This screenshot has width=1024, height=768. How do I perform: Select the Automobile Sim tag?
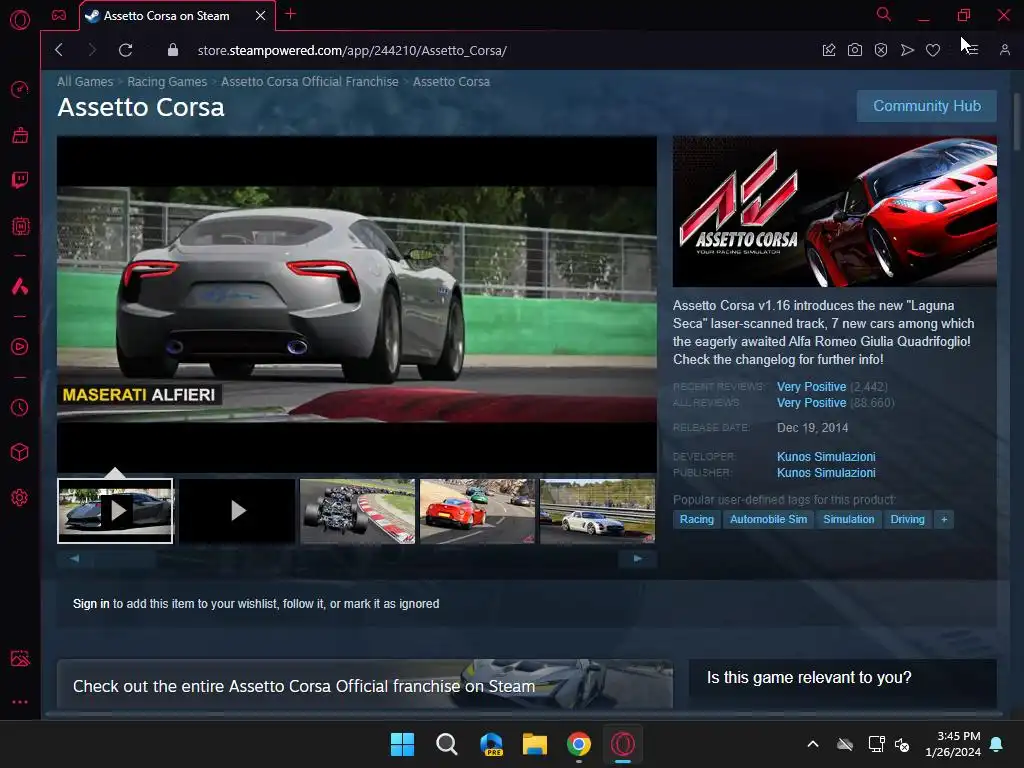768,519
